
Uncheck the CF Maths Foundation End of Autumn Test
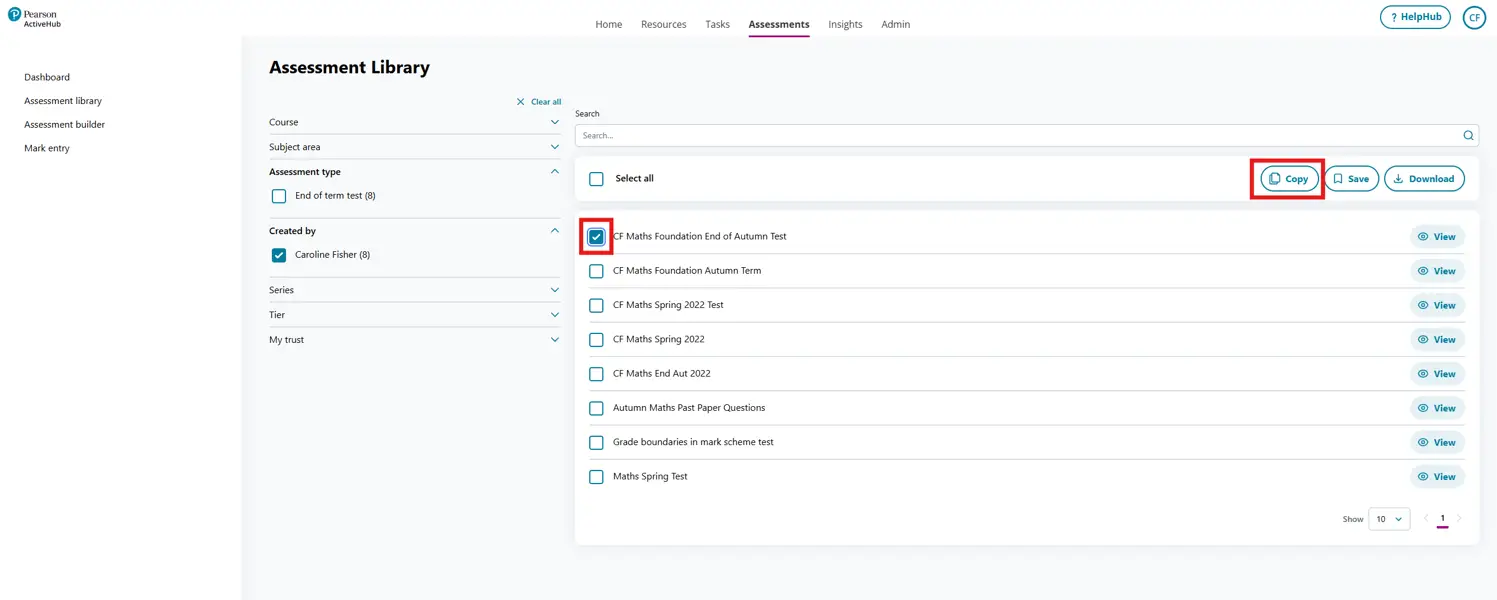point(596,236)
